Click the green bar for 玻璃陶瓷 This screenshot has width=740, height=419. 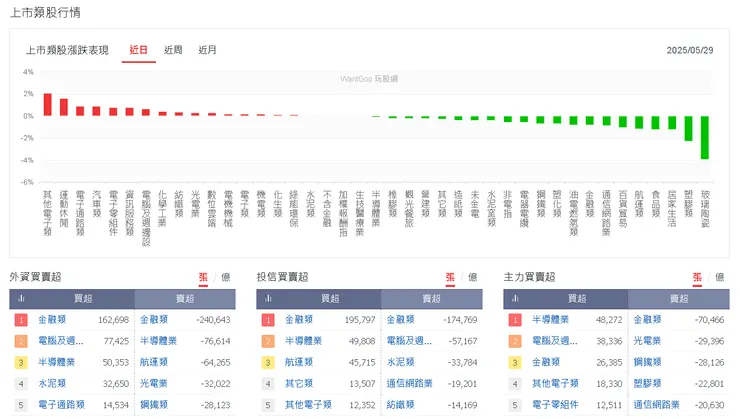click(705, 137)
